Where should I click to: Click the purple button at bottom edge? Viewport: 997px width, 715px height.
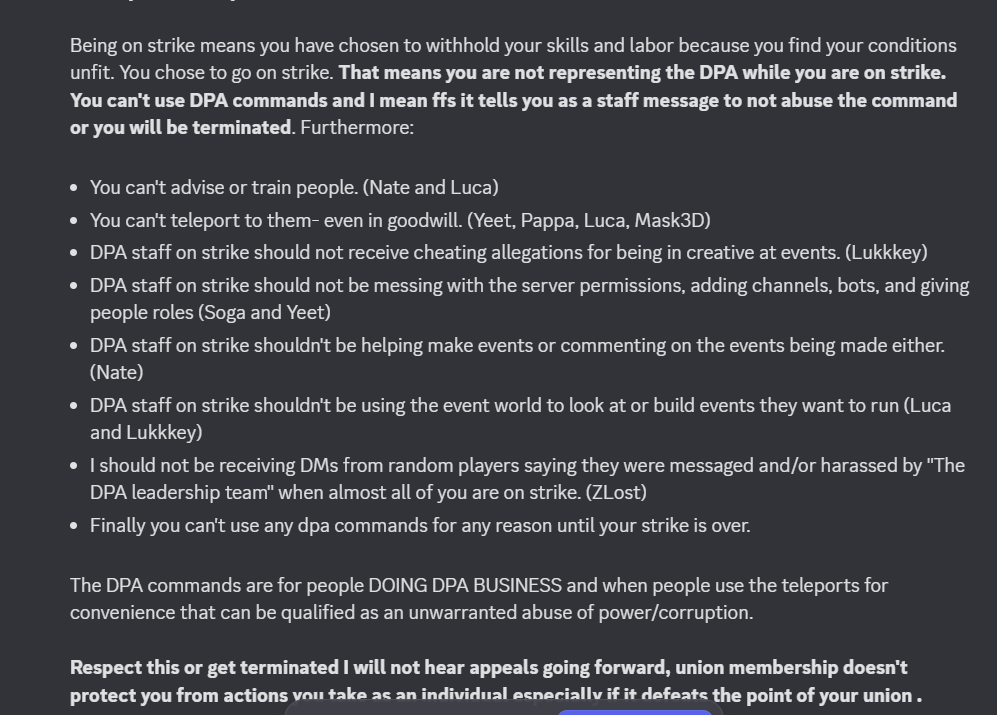[x=635, y=712]
